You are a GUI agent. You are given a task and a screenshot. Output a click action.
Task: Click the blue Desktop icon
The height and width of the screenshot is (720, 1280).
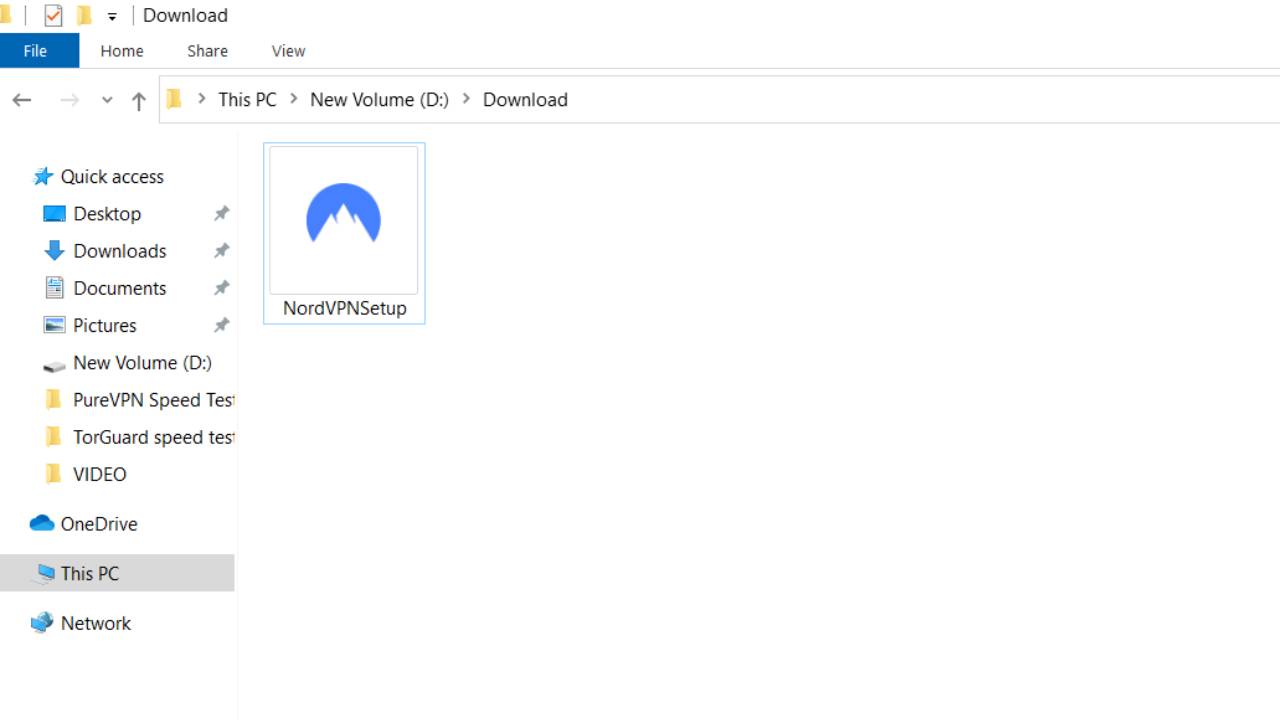pos(54,214)
